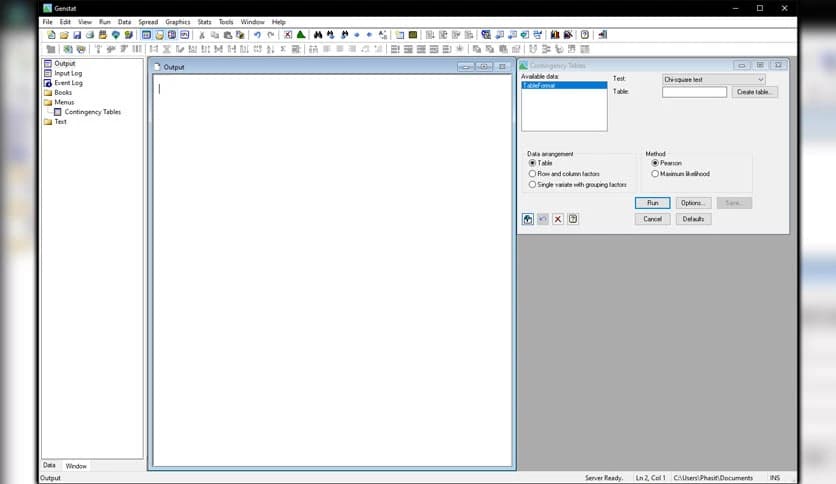
Task: Click the help icon at dialog bottom
Action: [573, 219]
